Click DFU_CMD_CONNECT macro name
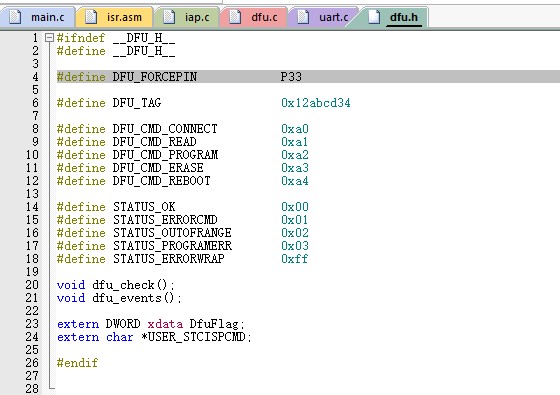 tap(165, 129)
